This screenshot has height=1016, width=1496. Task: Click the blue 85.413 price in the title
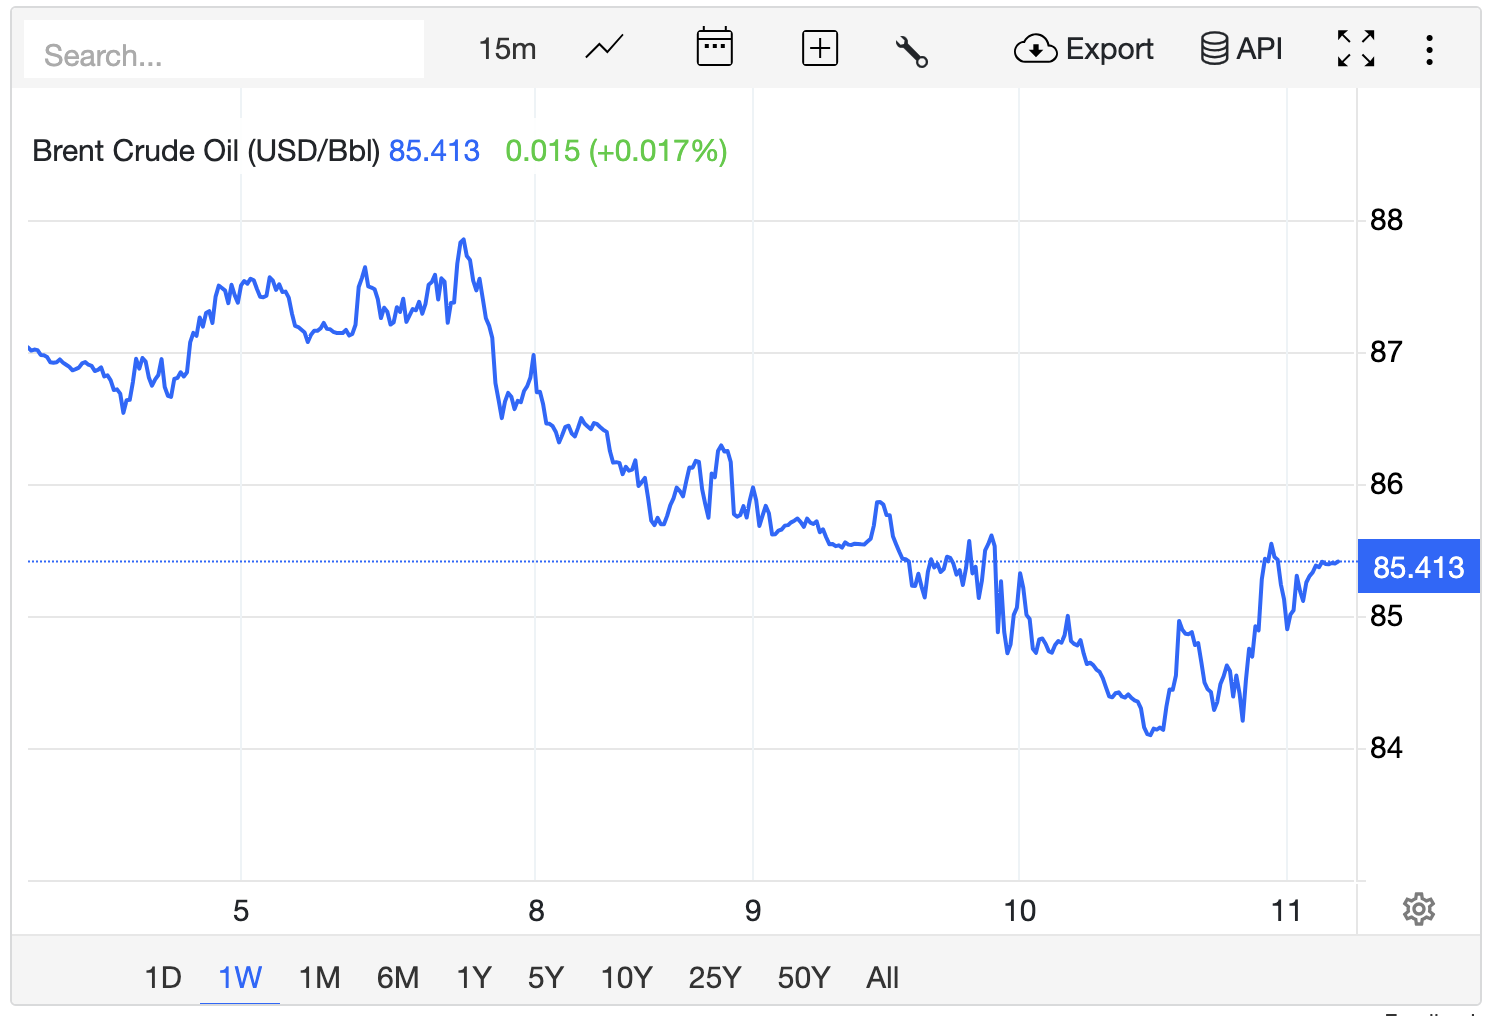click(x=434, y=151)
